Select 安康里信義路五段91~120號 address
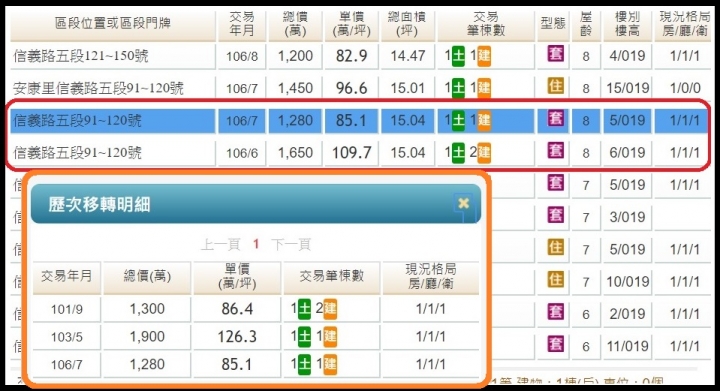 click(112, 88)
